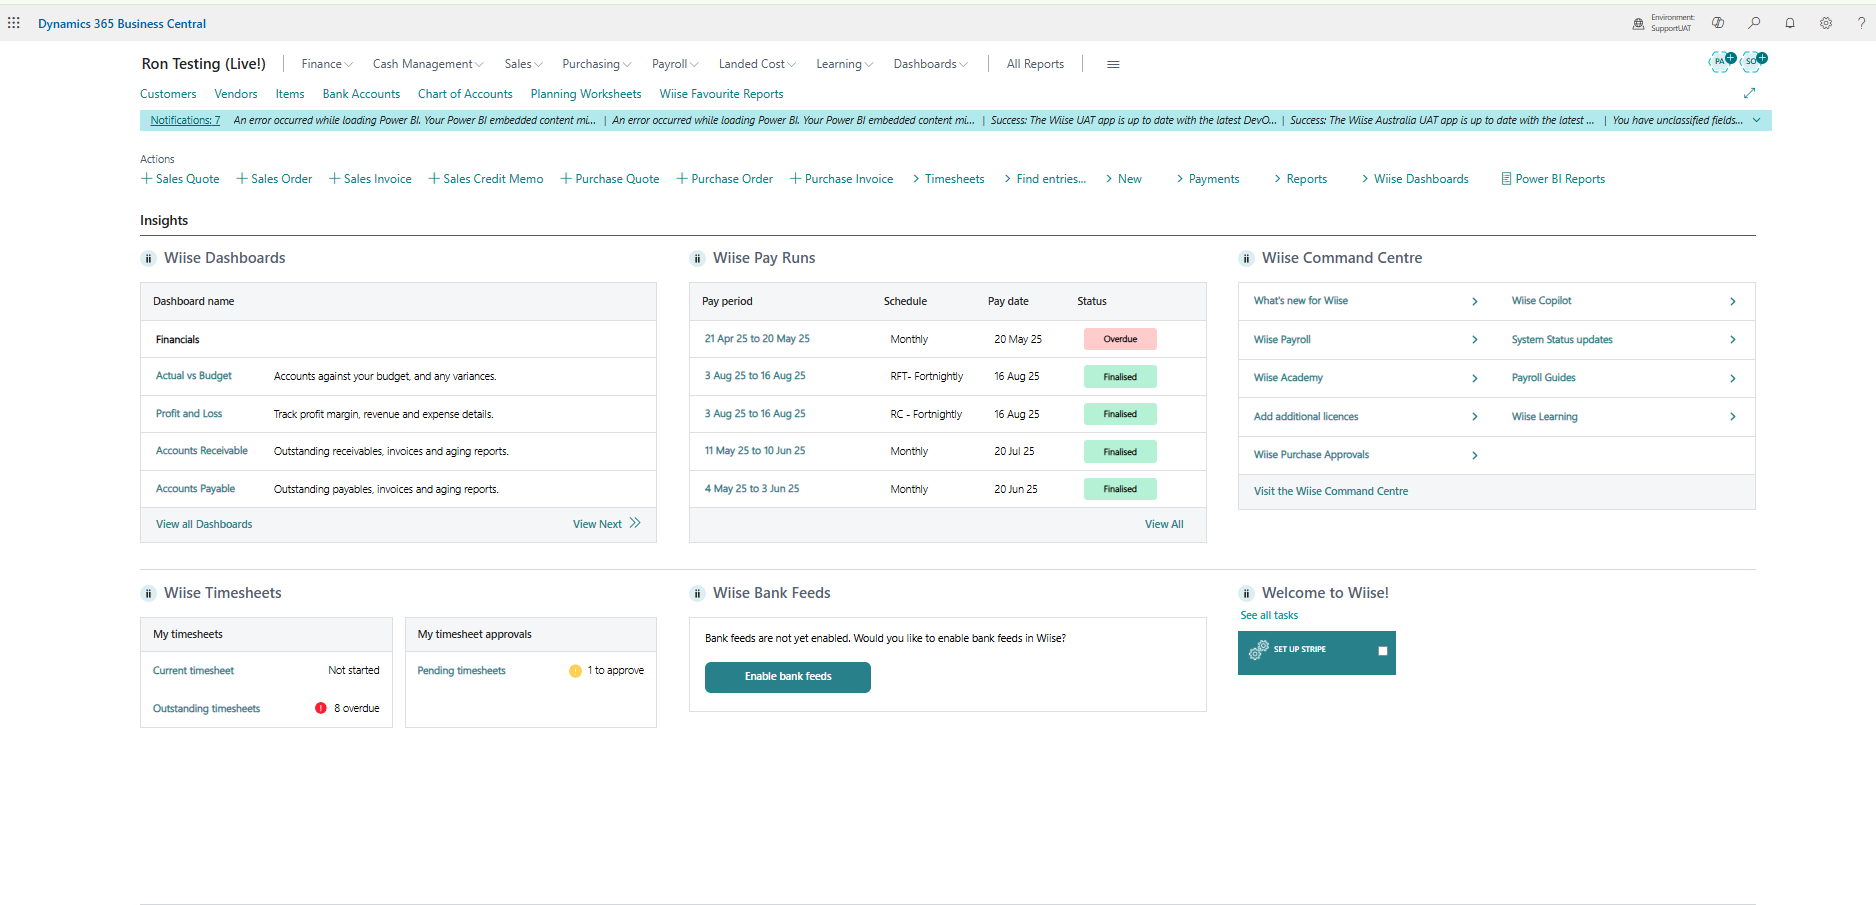Image resolution: width=1876 pixels, height=905 pixels.
Task: Open Chart of Accounts from navigation
Action: (x=465, y=94)
